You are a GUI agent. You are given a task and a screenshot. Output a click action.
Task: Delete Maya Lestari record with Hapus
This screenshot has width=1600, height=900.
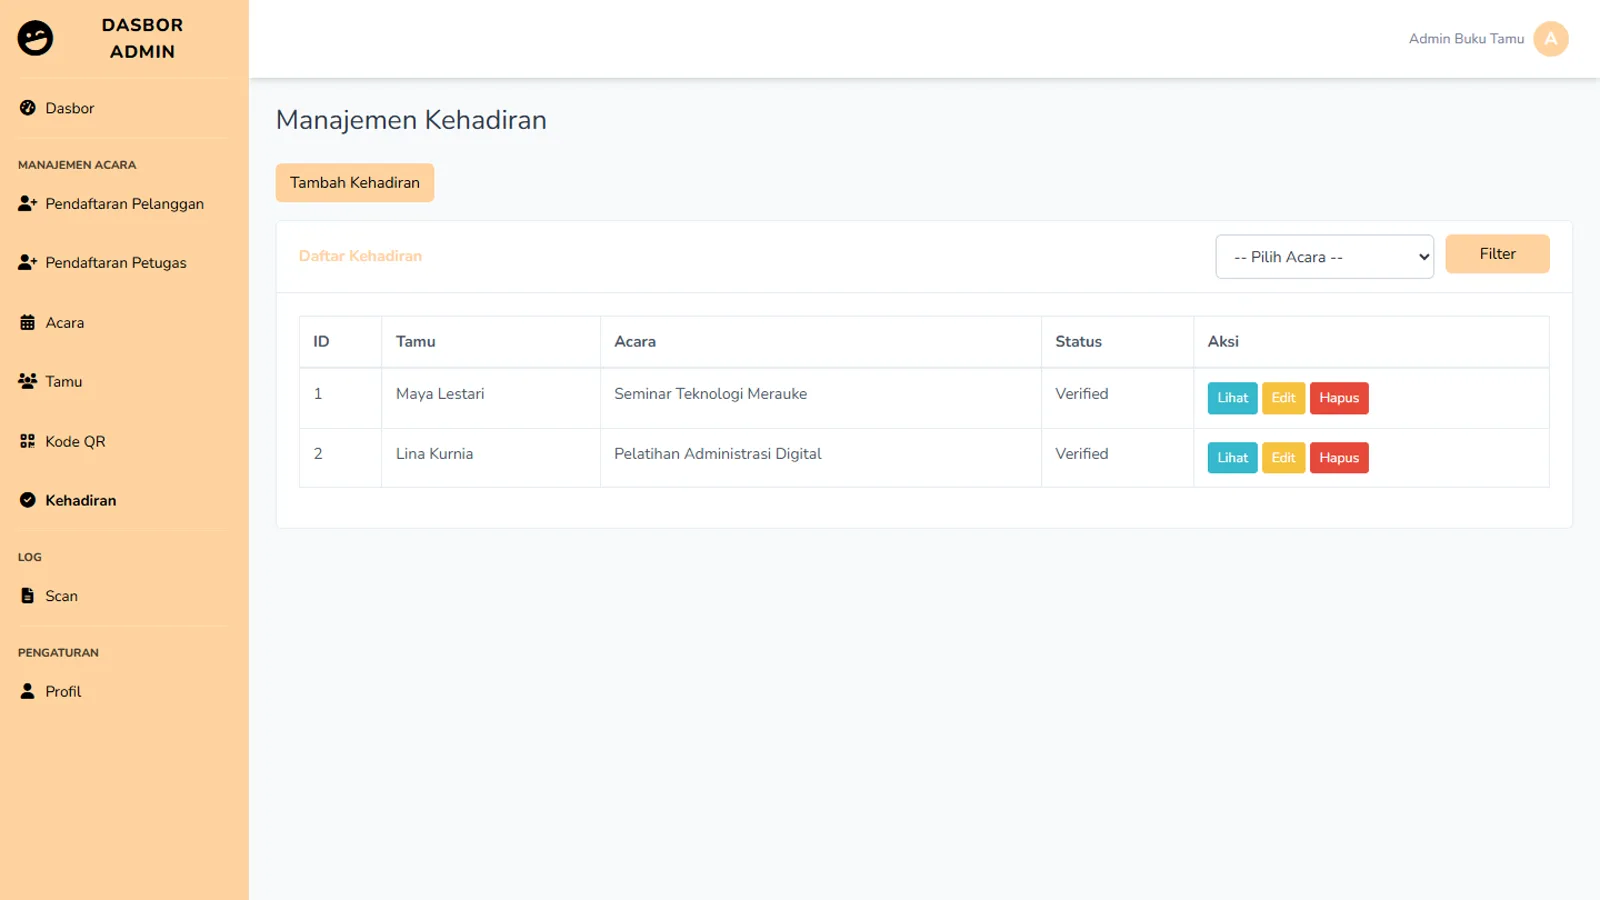1339,398
